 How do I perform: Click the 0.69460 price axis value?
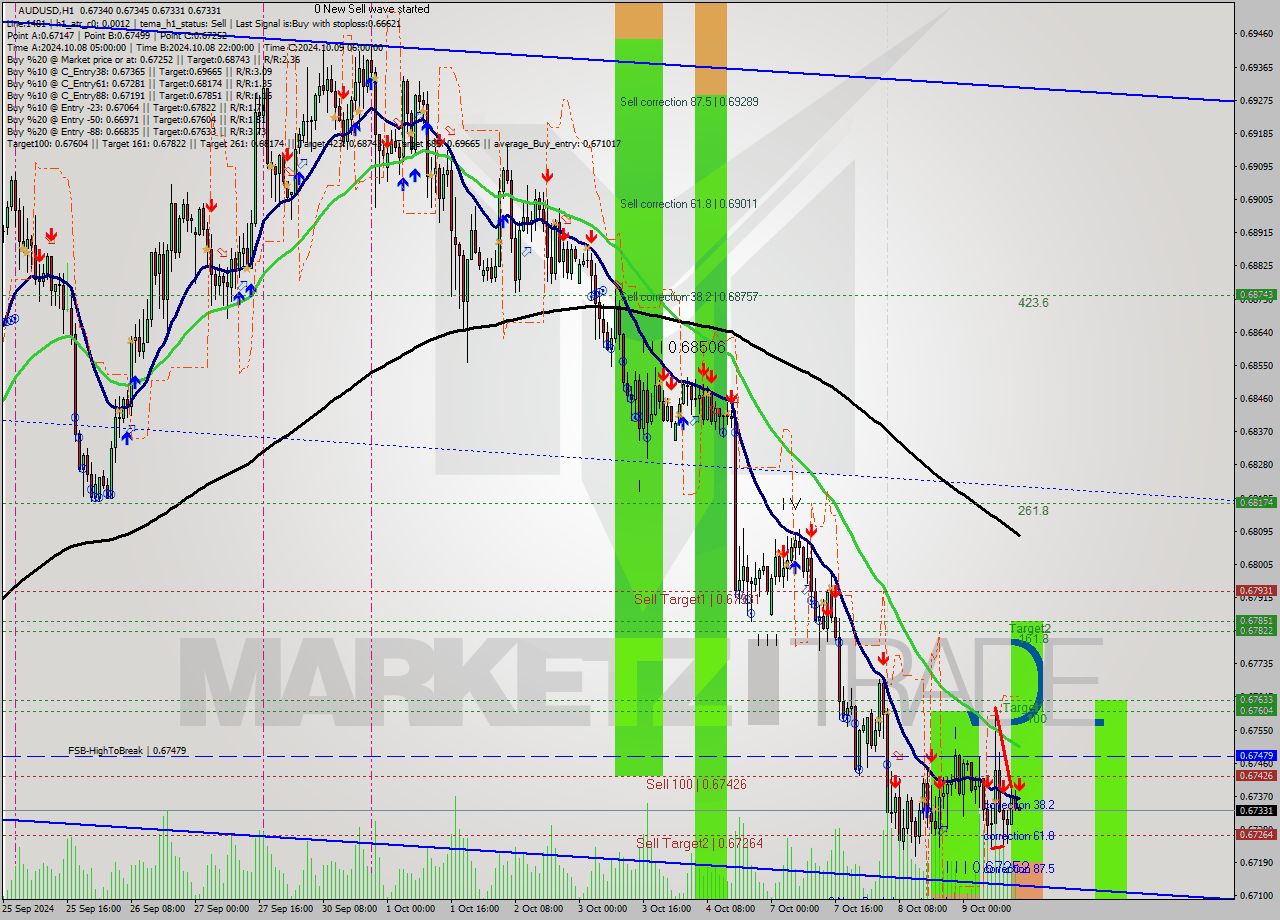1256,34
